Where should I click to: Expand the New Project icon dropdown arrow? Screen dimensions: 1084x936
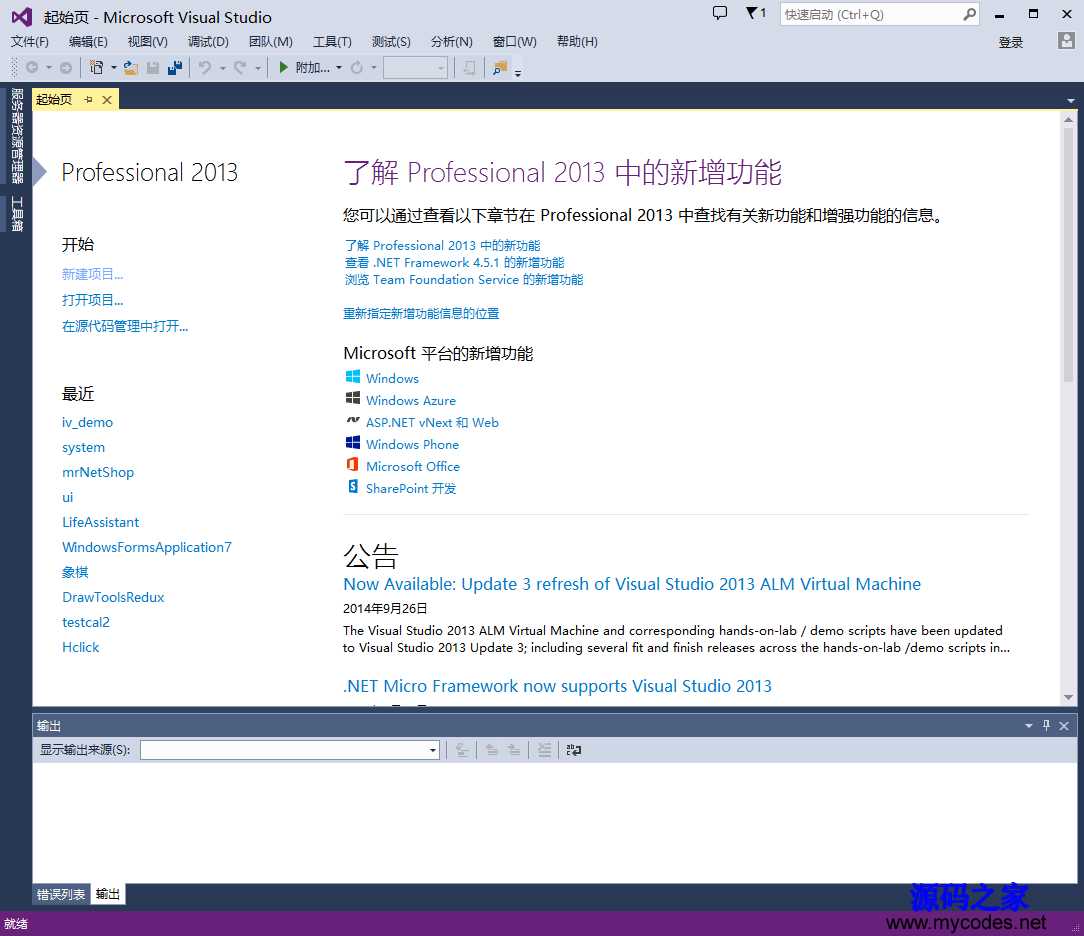(113, 68)
